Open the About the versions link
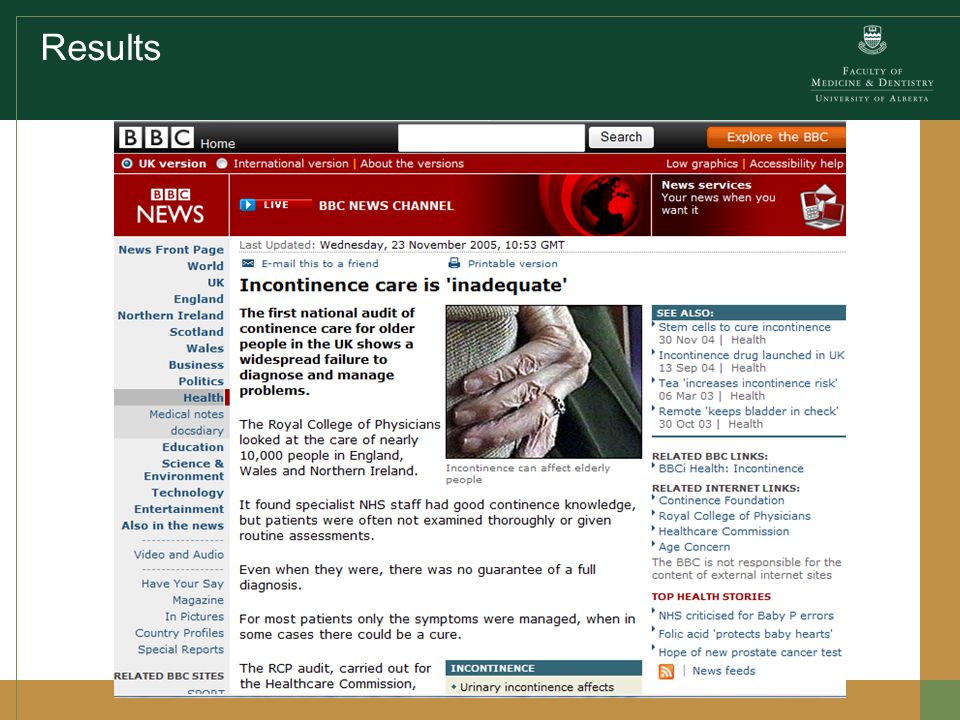Image resolution: width=960 pixels, height=720 pixels. point(412,163)
